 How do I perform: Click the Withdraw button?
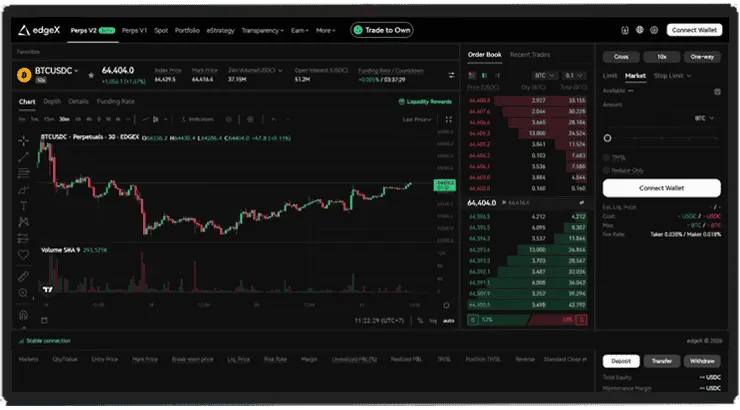702,361
